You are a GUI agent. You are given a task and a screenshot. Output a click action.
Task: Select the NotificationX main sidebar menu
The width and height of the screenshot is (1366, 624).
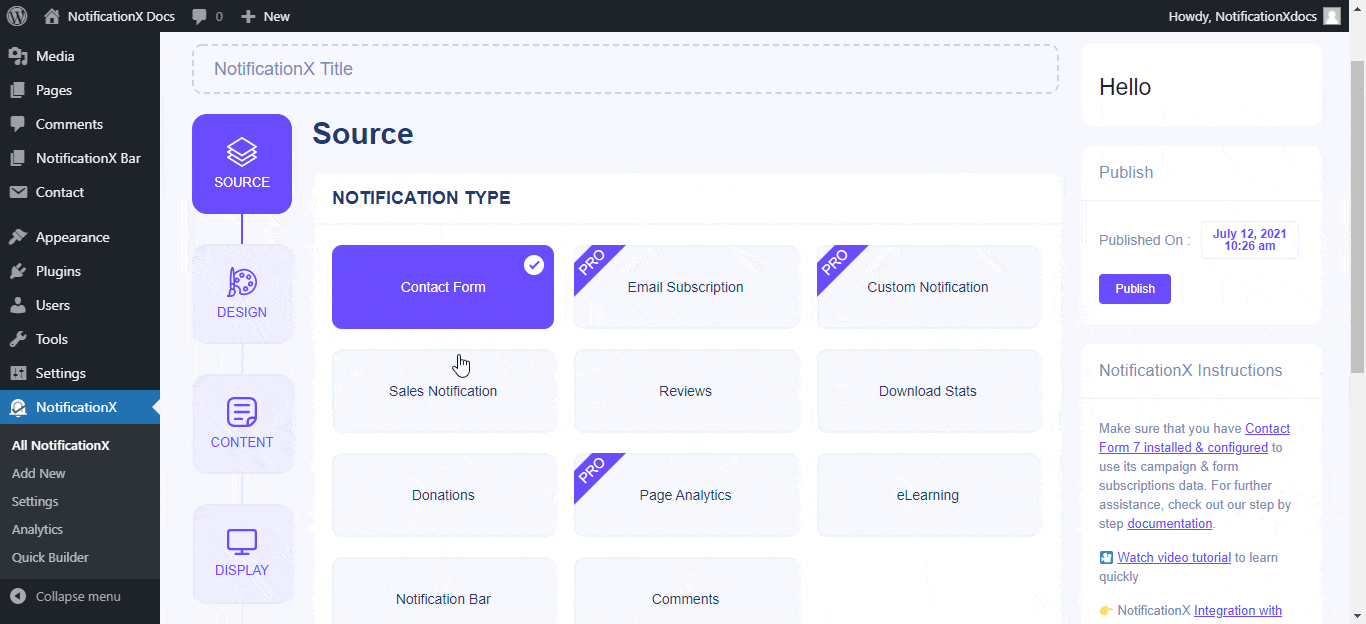80,407
